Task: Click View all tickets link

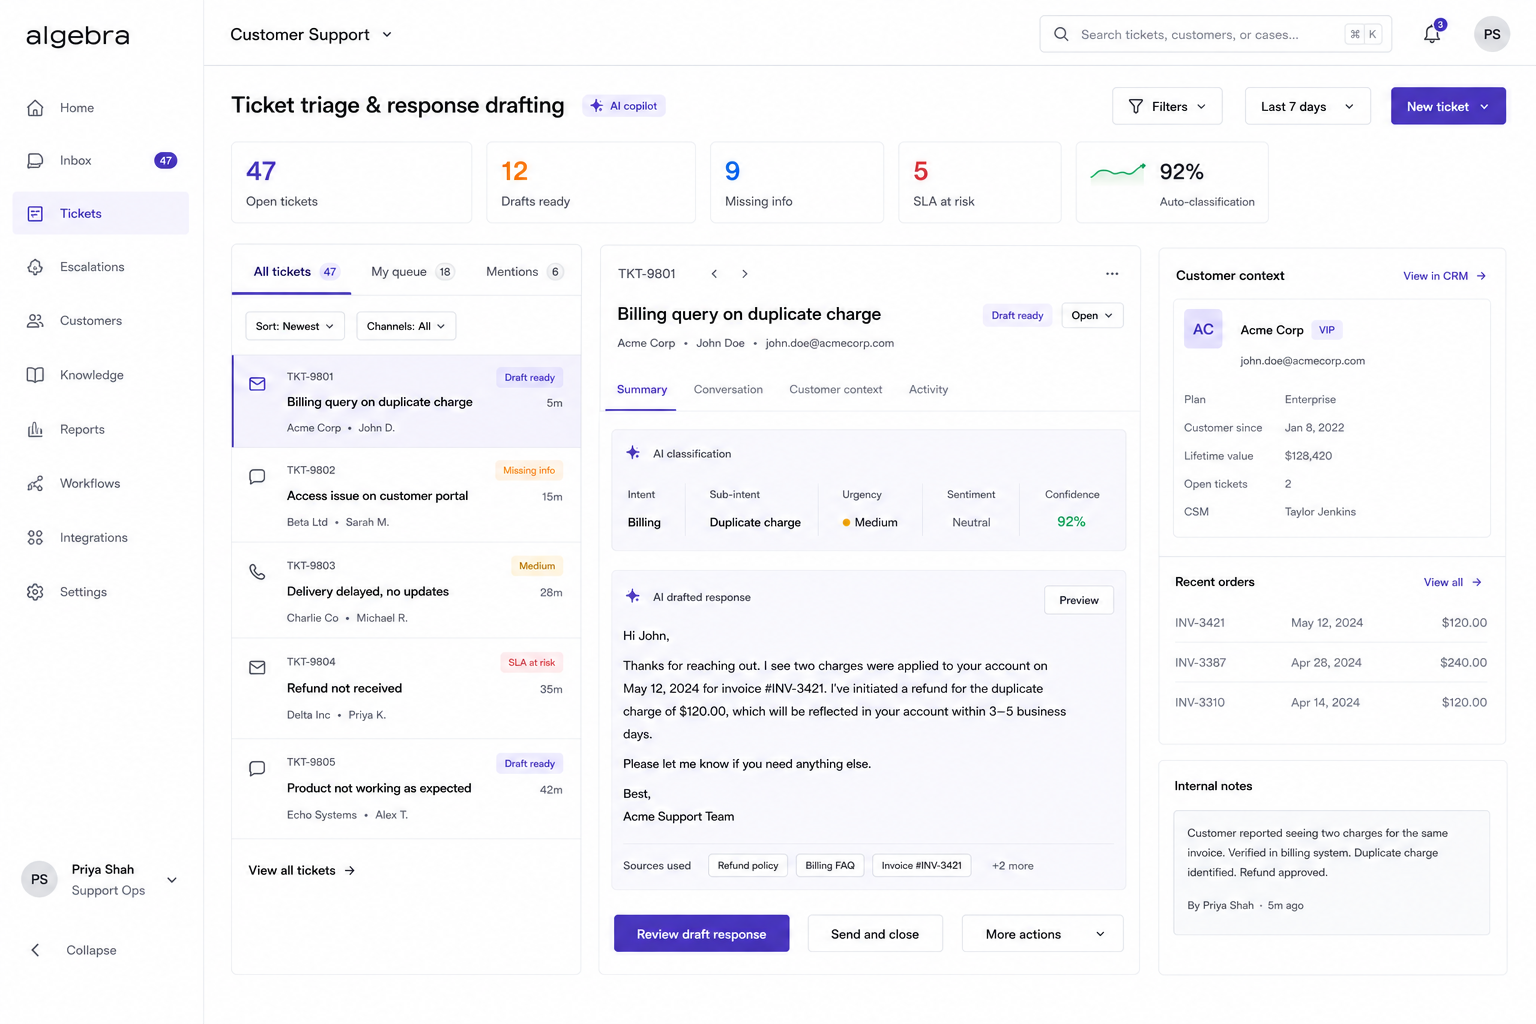Action: 302,870
